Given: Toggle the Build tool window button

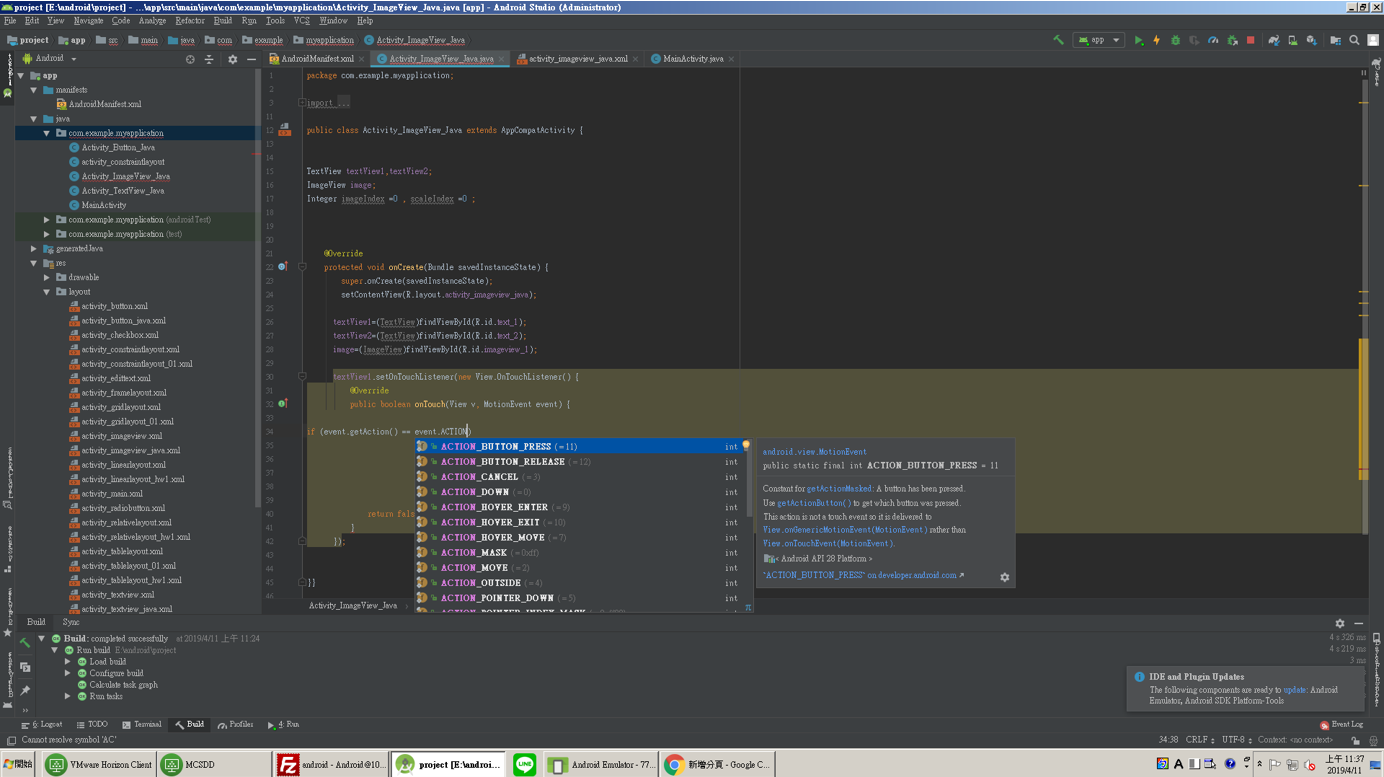Looking at the screenshot, I should click(x=189, y=724).
